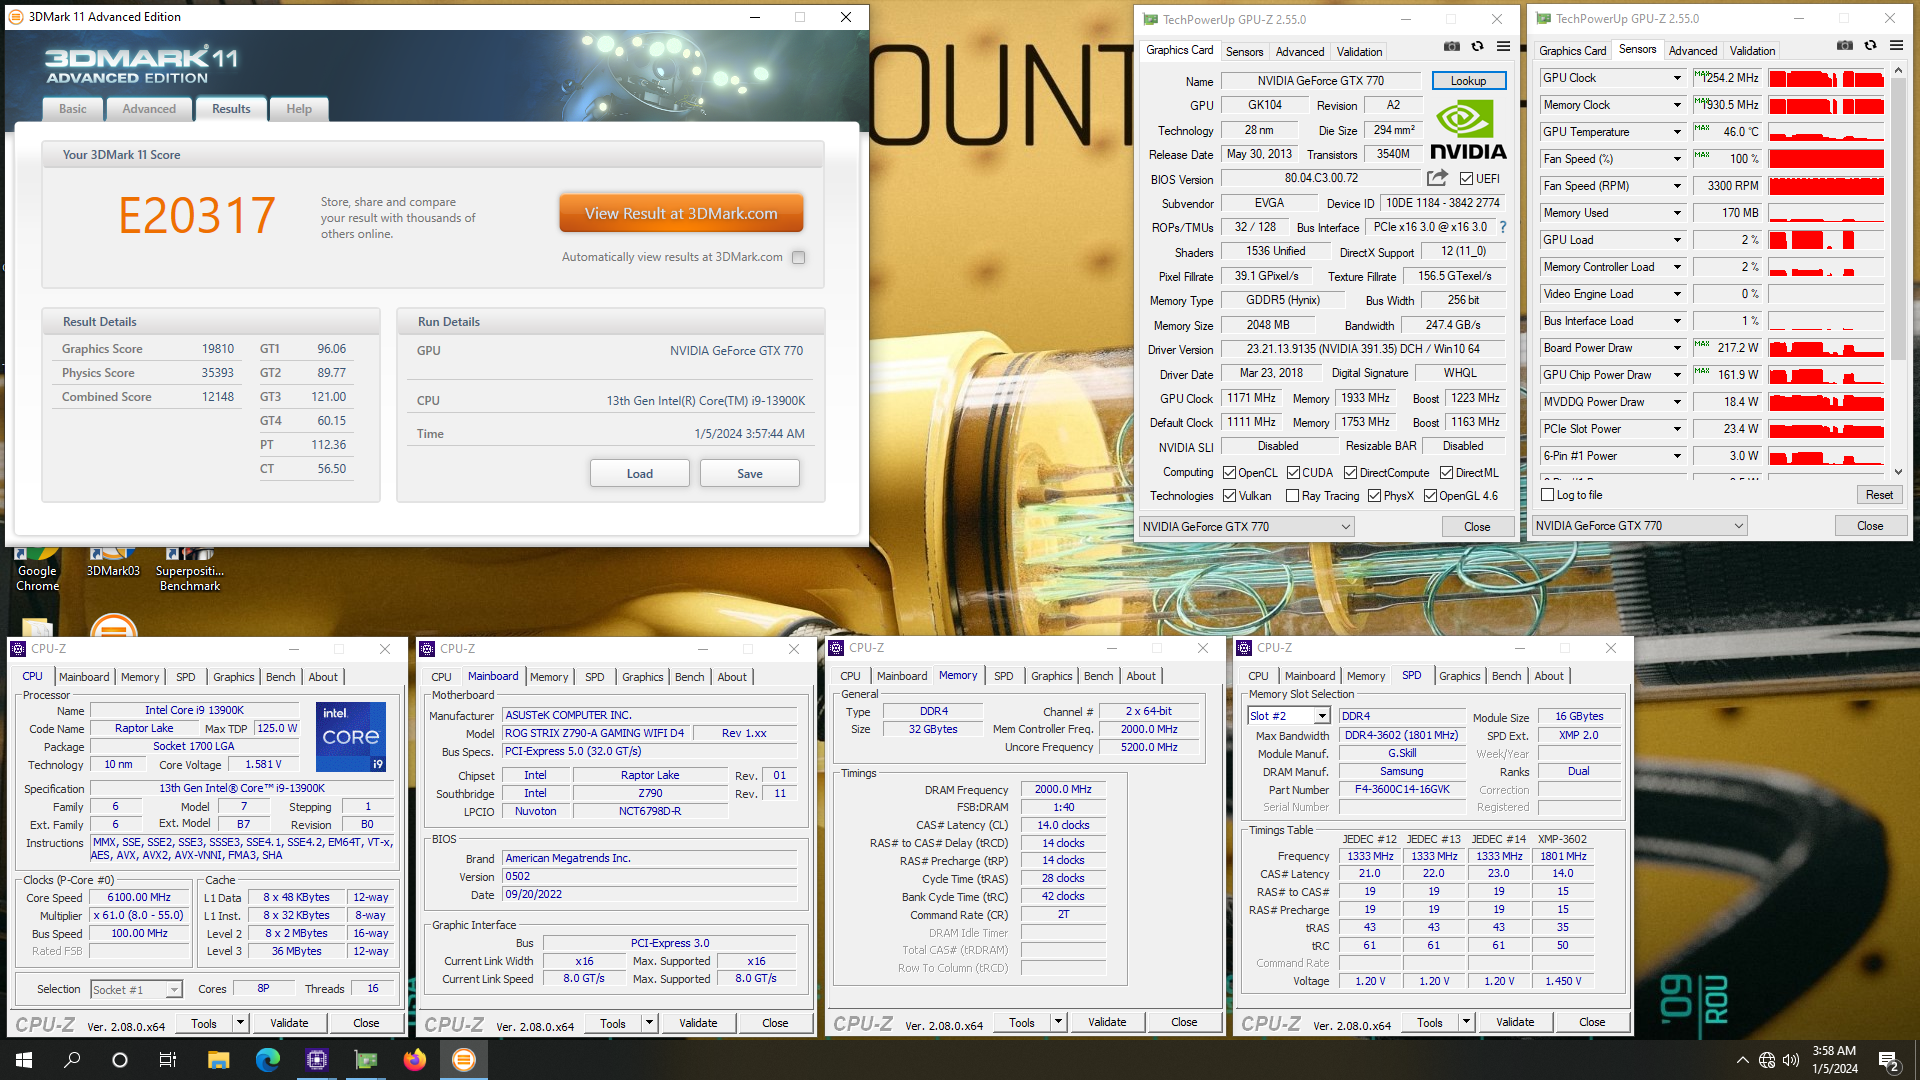This screenshot has height=1080, width=1920.
Task: Open the Graphics tab in CPU-Z Mainboard window
Action: pos(642,677)
